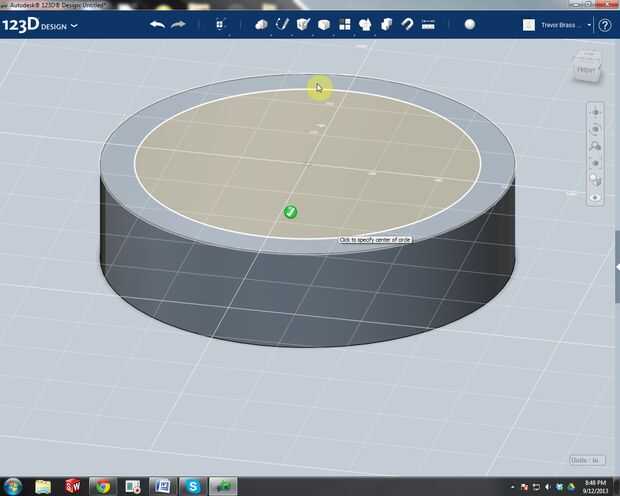620x496 pixels.
Task: Open the Pattern tools menu
Action: coord(345,25)
